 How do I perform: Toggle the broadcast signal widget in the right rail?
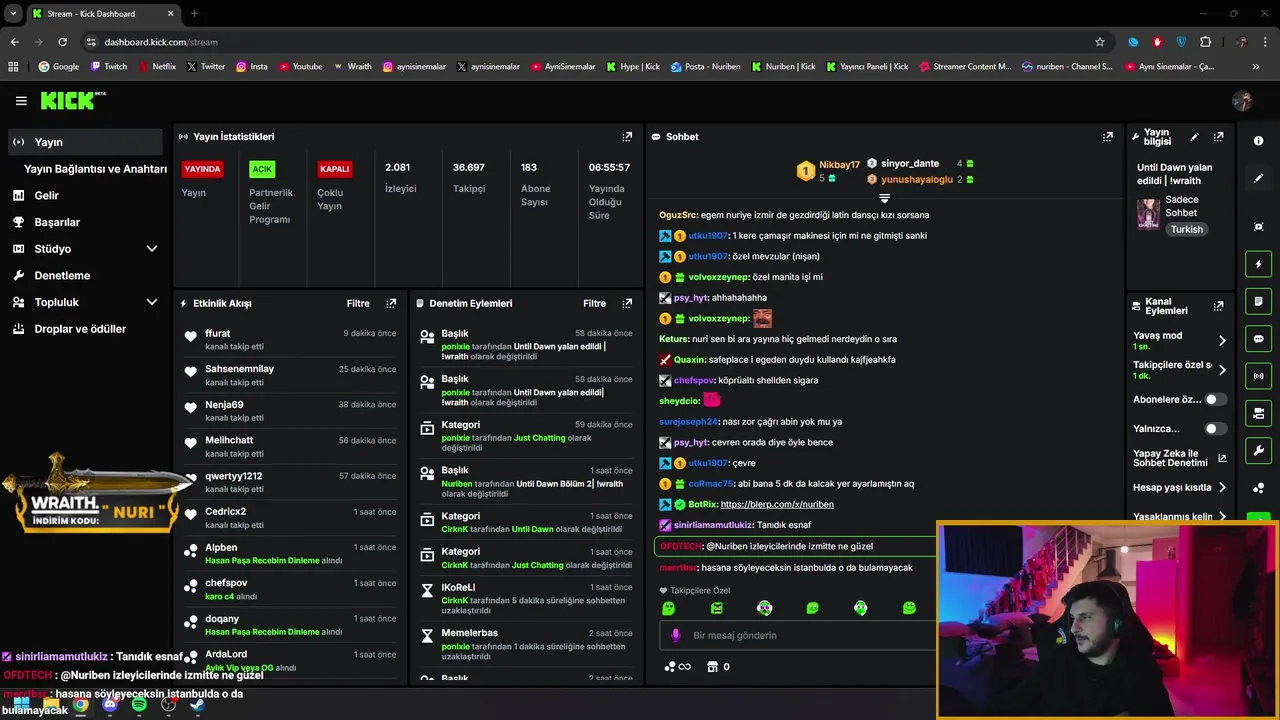pos(1258,376)
